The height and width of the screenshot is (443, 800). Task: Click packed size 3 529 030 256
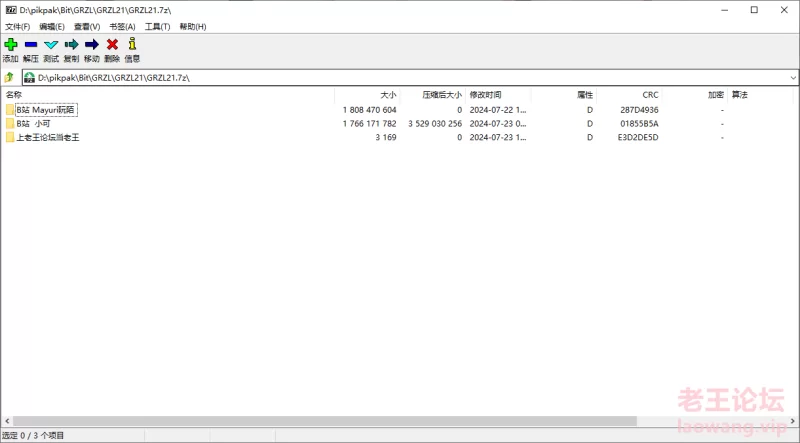tap(435, 124)
